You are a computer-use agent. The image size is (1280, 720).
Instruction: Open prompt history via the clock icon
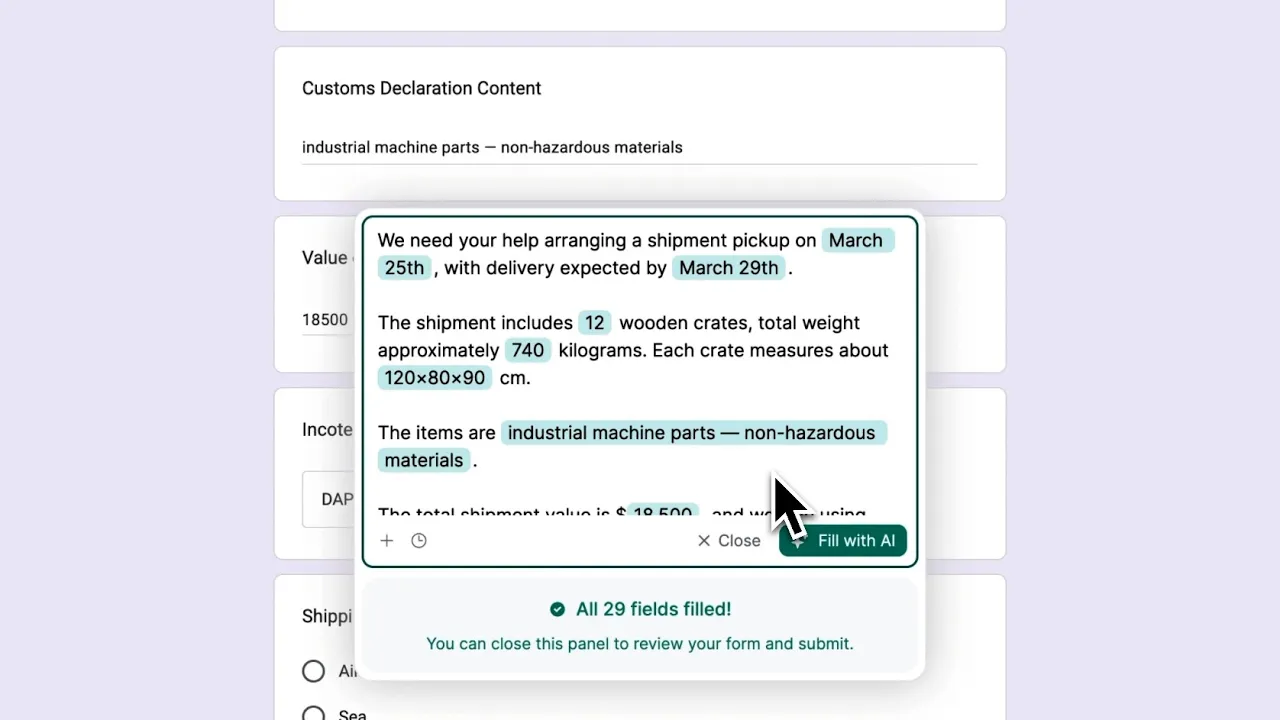click(x=419, y=541)
